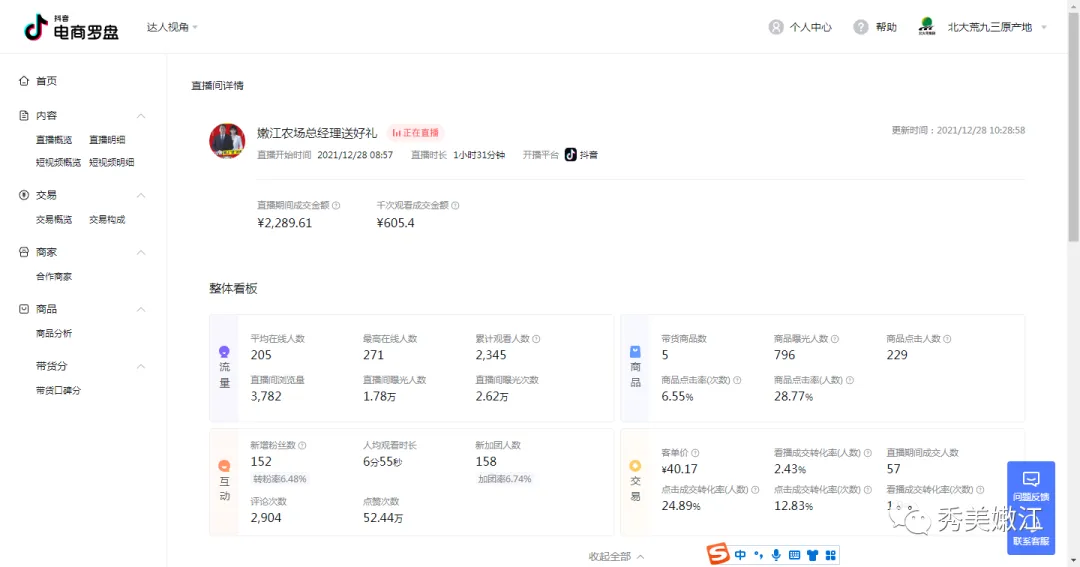Image resolution: width=1080 pixels, height=567 pixels.
Task: Click the ¥2,289.61 transaction amount
Action: pos(284,223)
